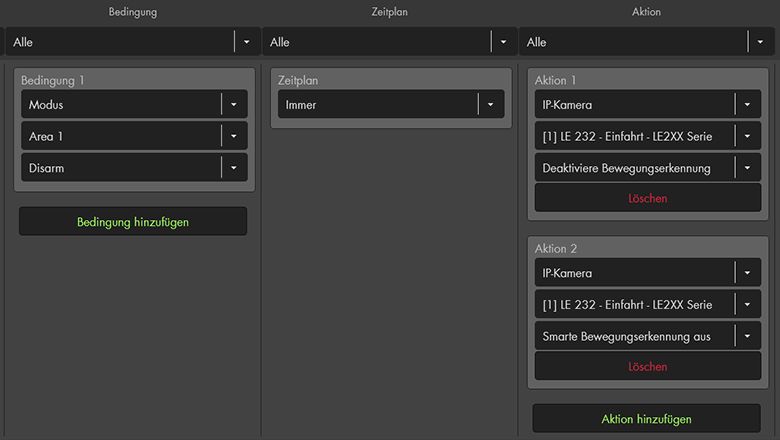Open the LE 232 Einfahrt camera dropdown in Aktion 2
The image size is (780, 440).
click(648, 304)
